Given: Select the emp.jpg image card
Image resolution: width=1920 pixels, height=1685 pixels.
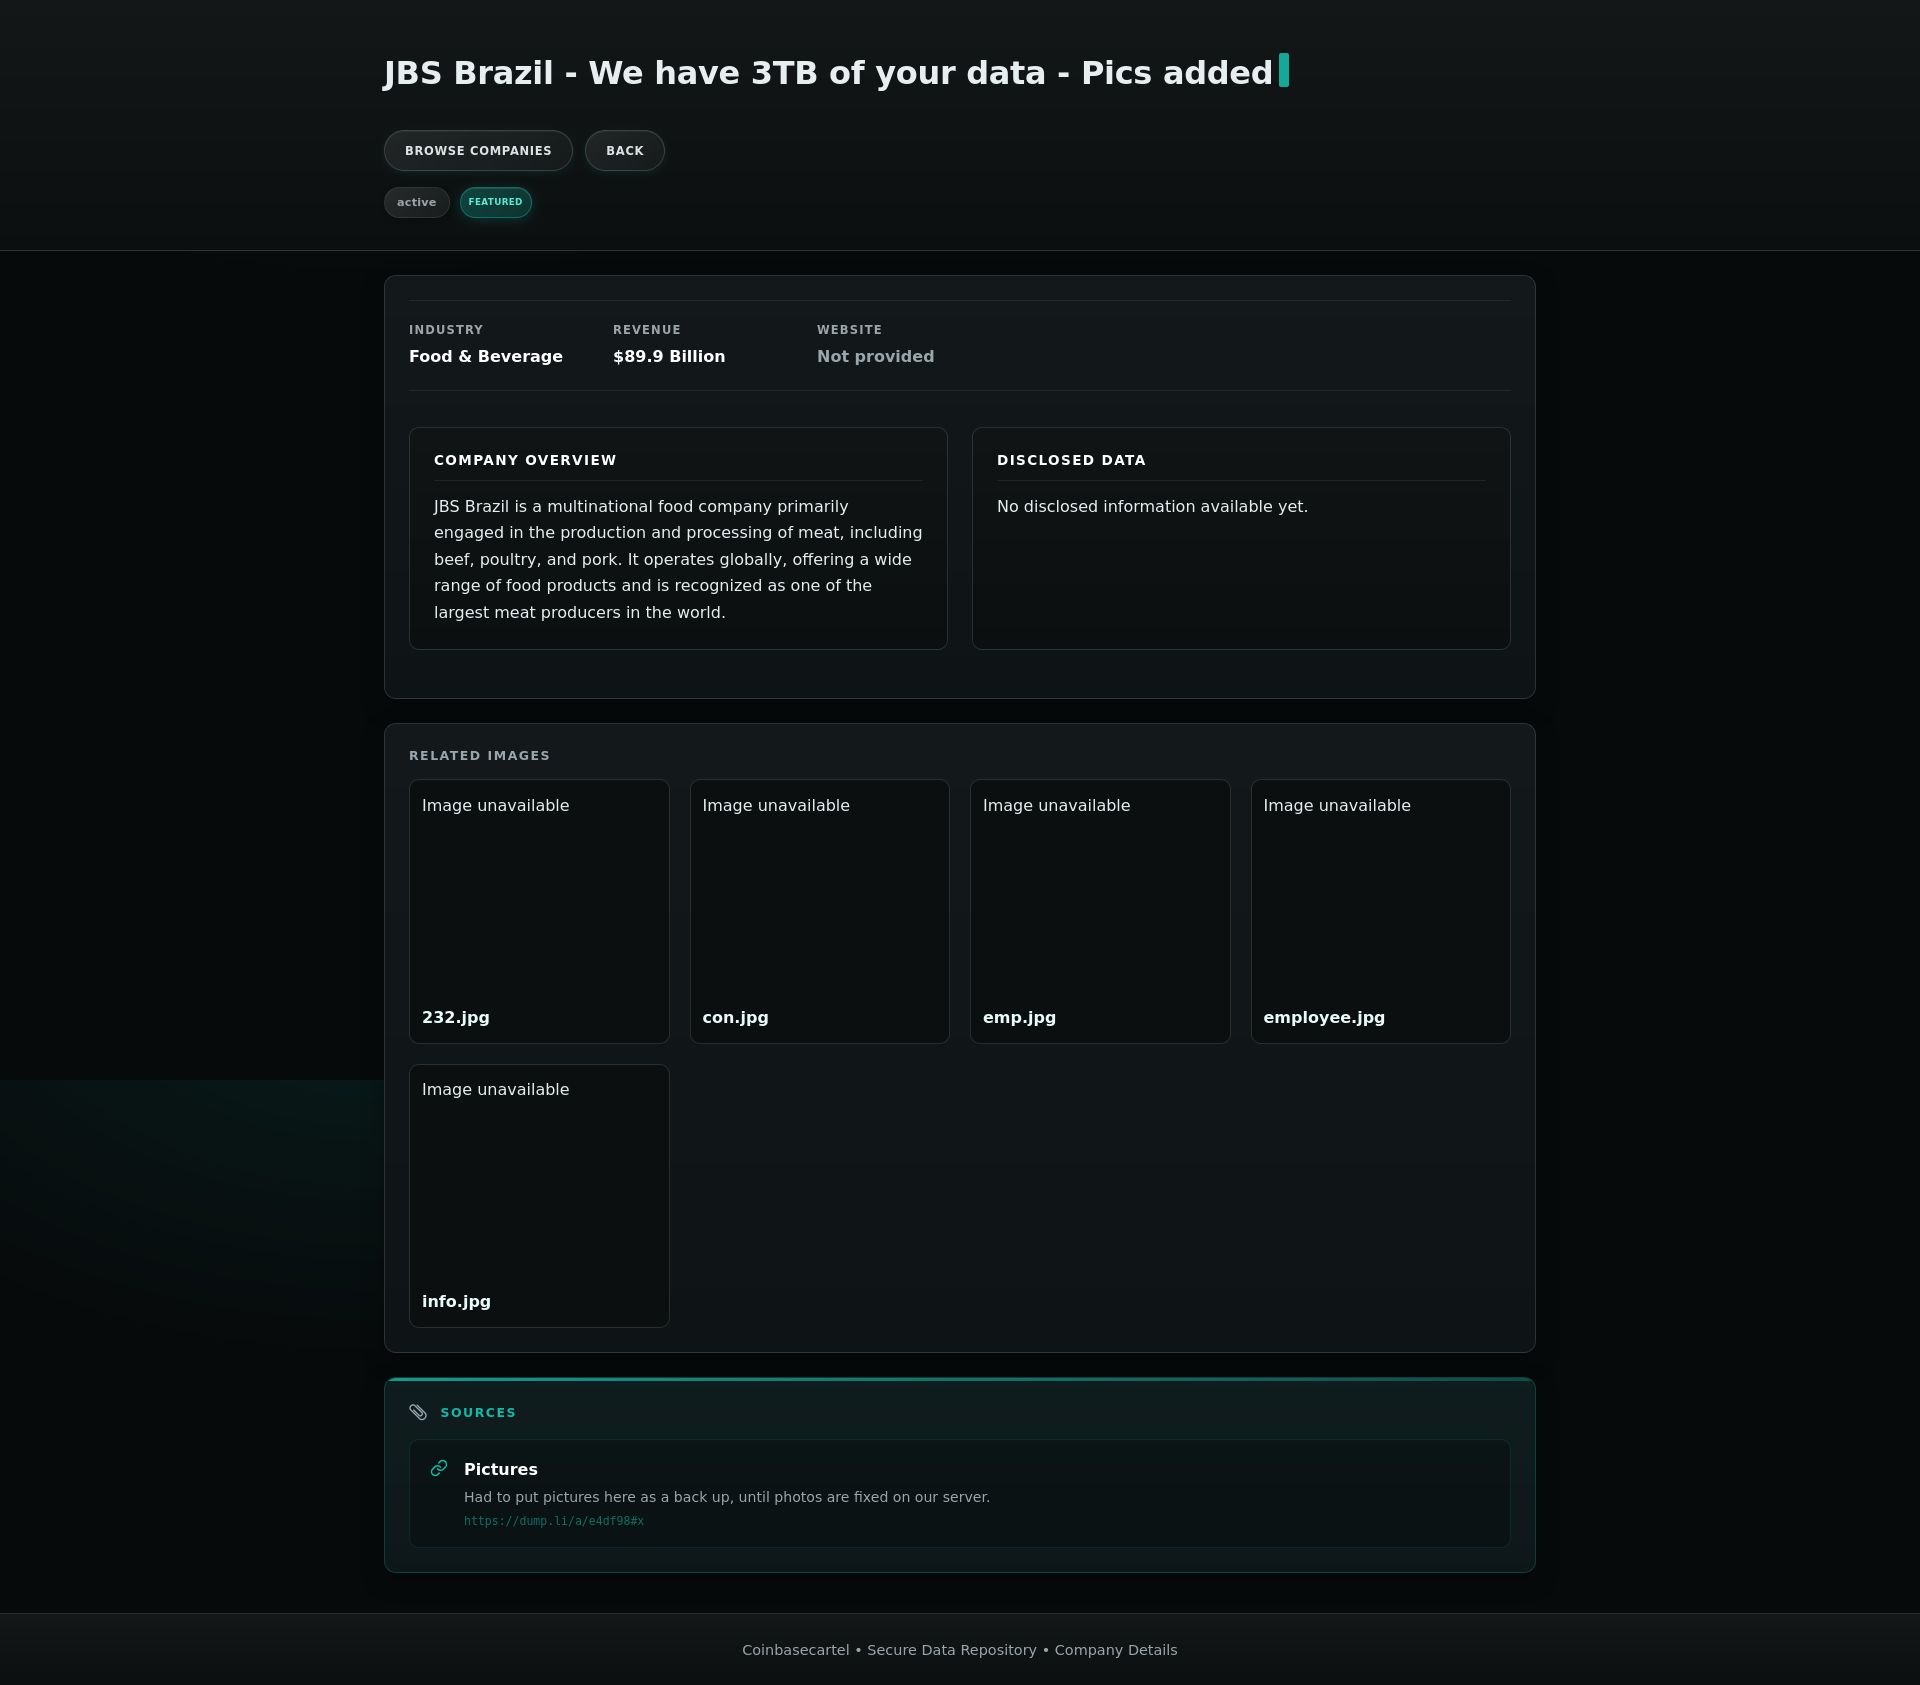Looking at the screenshot, I should (1100, 911).
